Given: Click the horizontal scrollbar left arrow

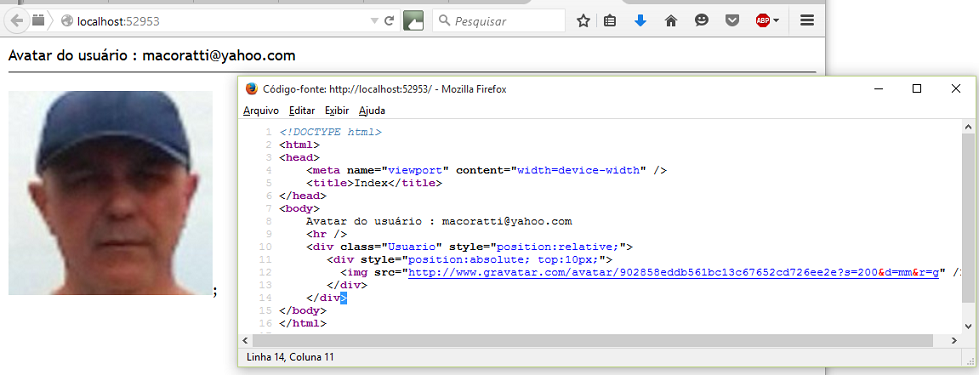Looking at the screenshot, I should click(245, 341).
